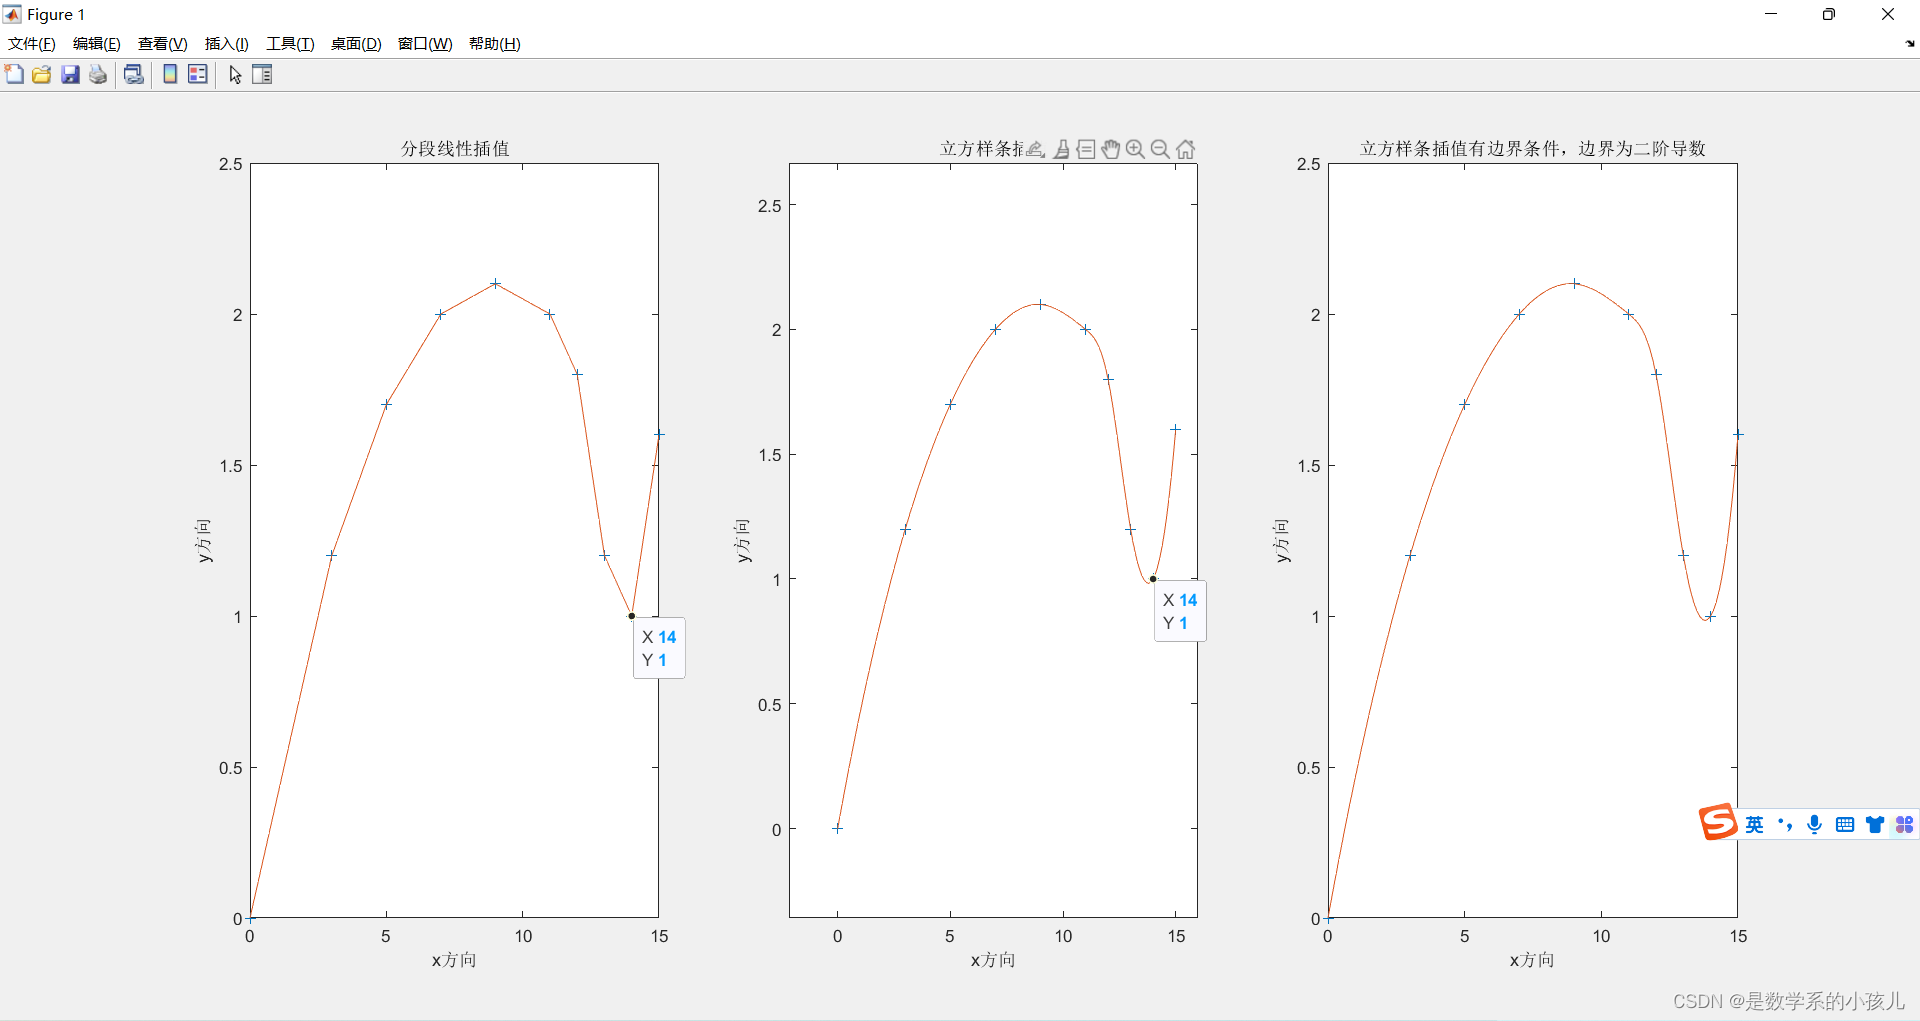Open the Property Inspector toolbar icon

point(262,74)
